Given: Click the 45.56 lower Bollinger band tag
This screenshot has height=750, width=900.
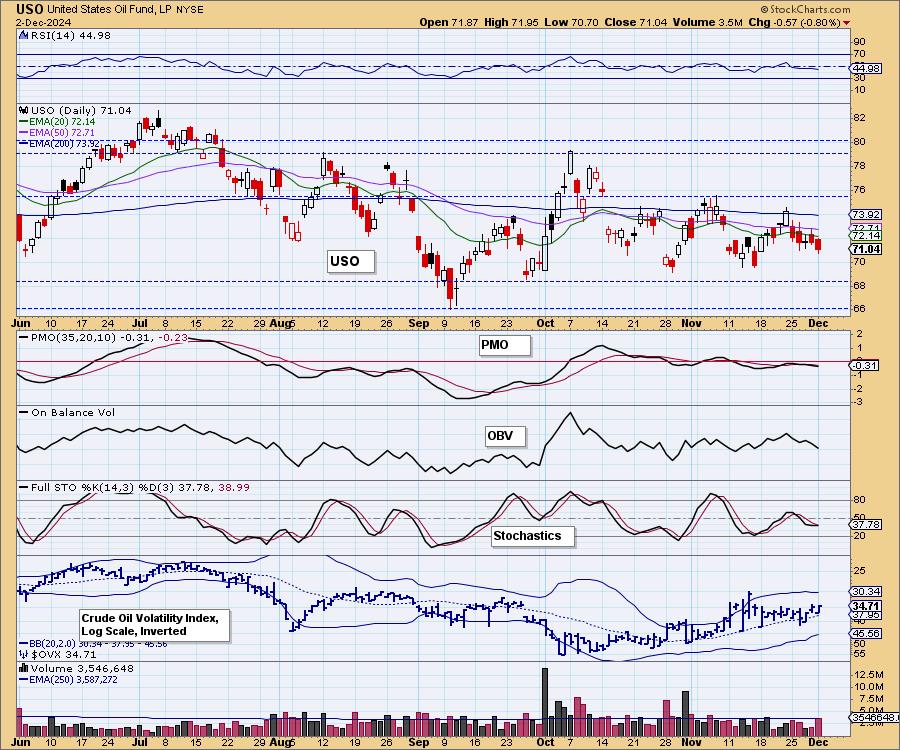Looking at the screenshot, I should tap(866, 633).
